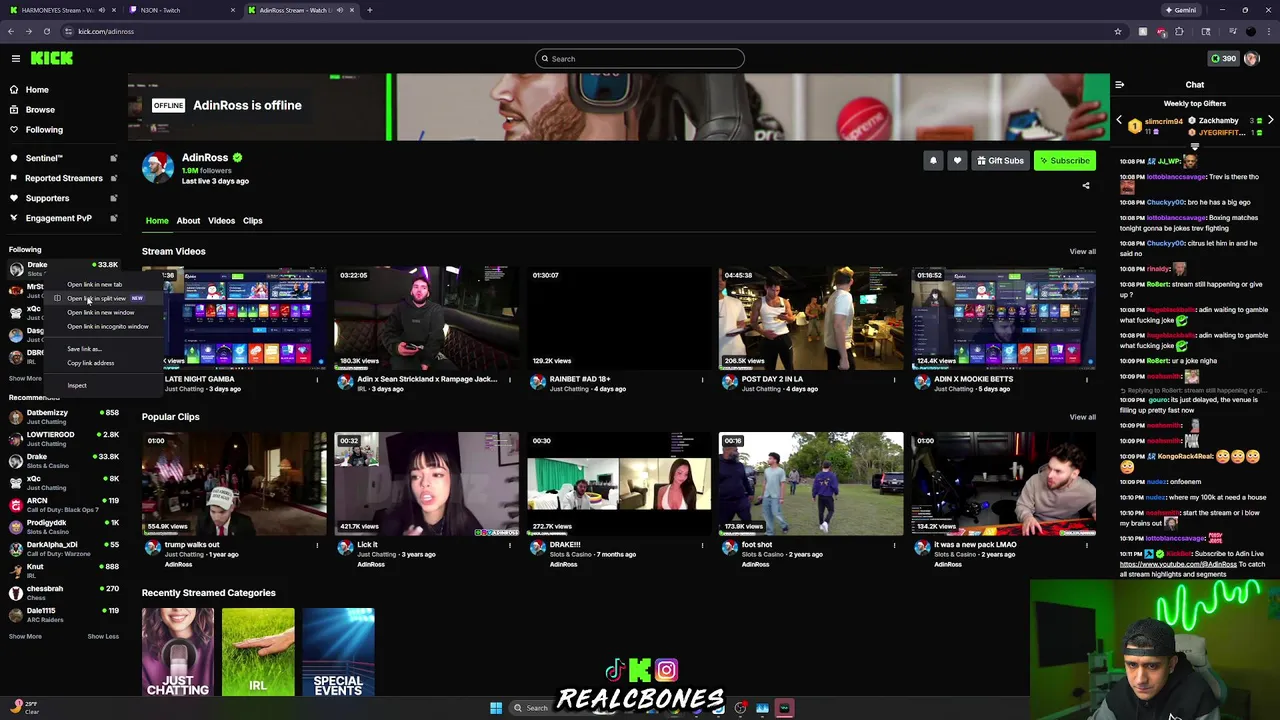1280x720 pixels.
Task: Open the Kick hamburger sidebar menu
Action: point(15,58)
